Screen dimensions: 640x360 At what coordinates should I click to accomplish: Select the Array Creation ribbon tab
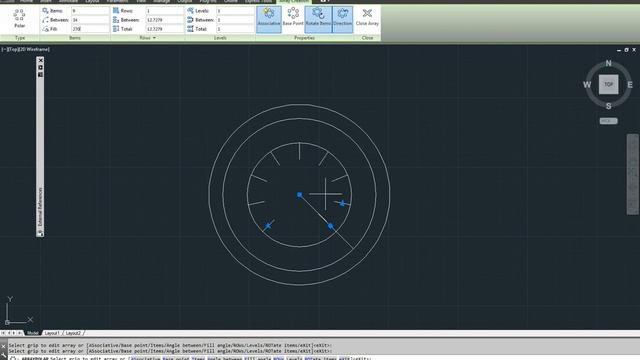(x=293, y=1)
